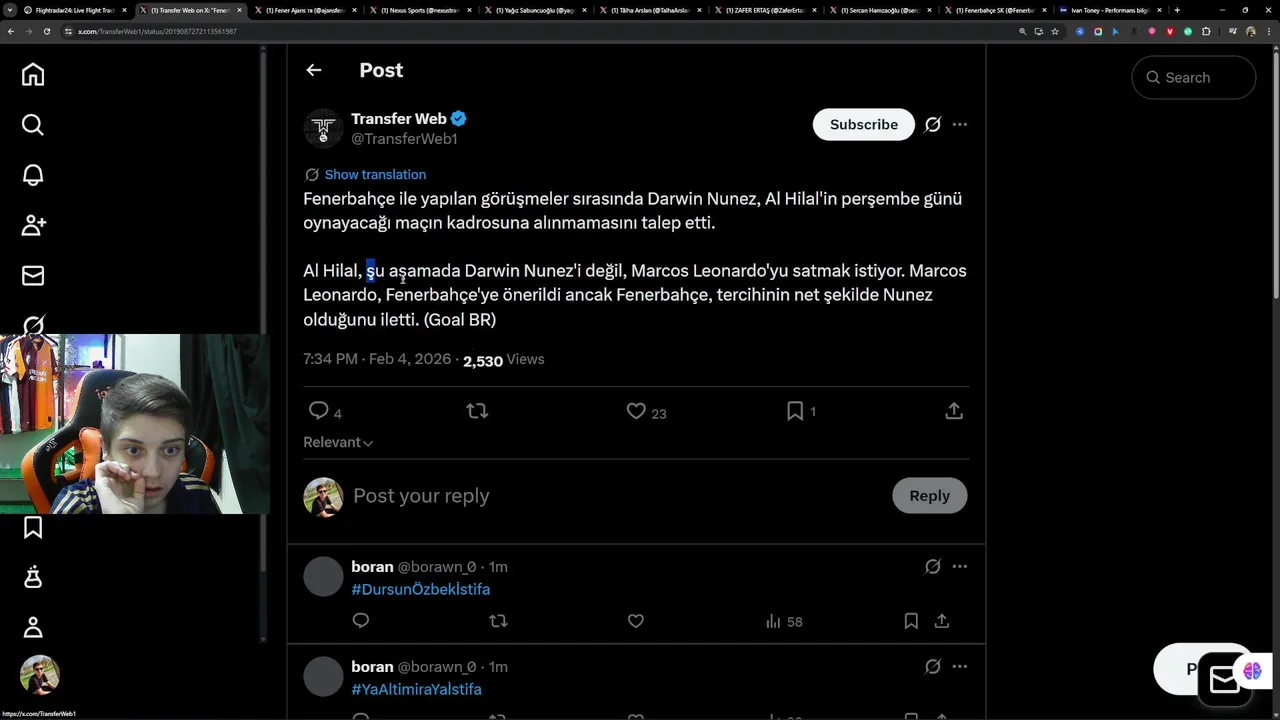Open the Explore search icon in sidebar

click(x=33, y=125)
